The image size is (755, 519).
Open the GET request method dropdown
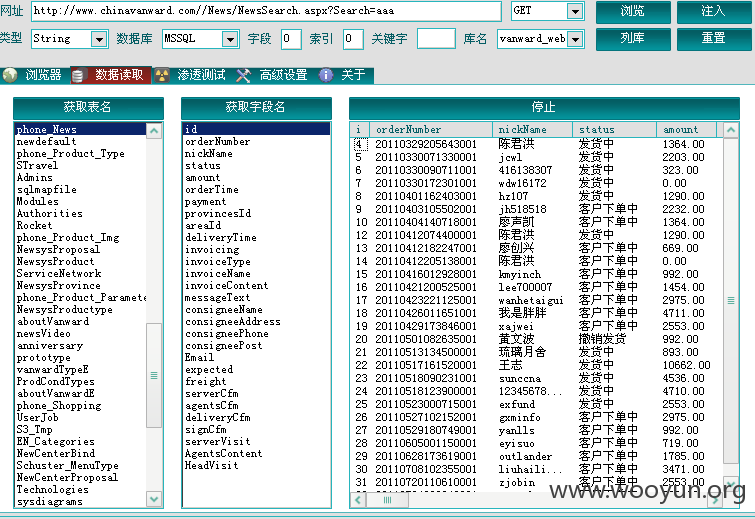(575, 11)
